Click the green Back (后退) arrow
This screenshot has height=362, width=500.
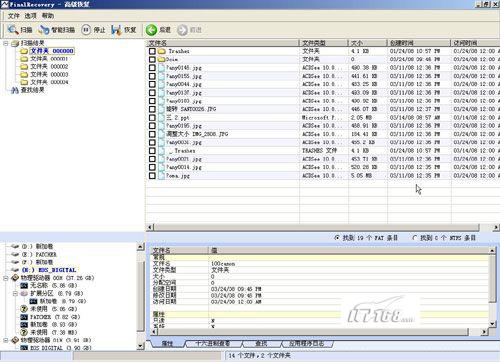151,30
